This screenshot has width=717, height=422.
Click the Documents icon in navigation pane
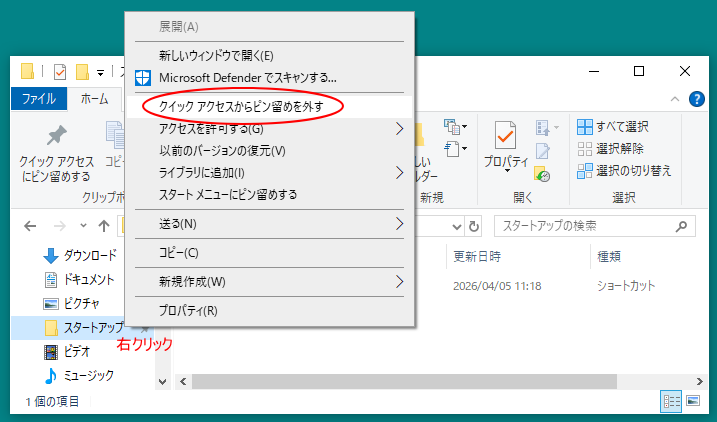tap(51, 280)
